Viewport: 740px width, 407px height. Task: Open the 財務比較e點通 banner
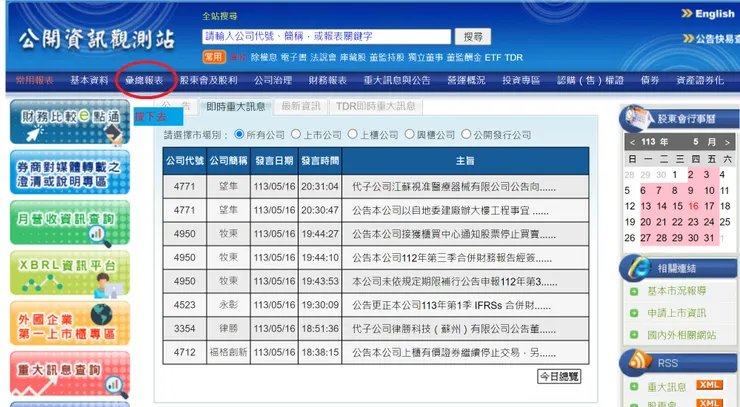click(x=69, y=121)
